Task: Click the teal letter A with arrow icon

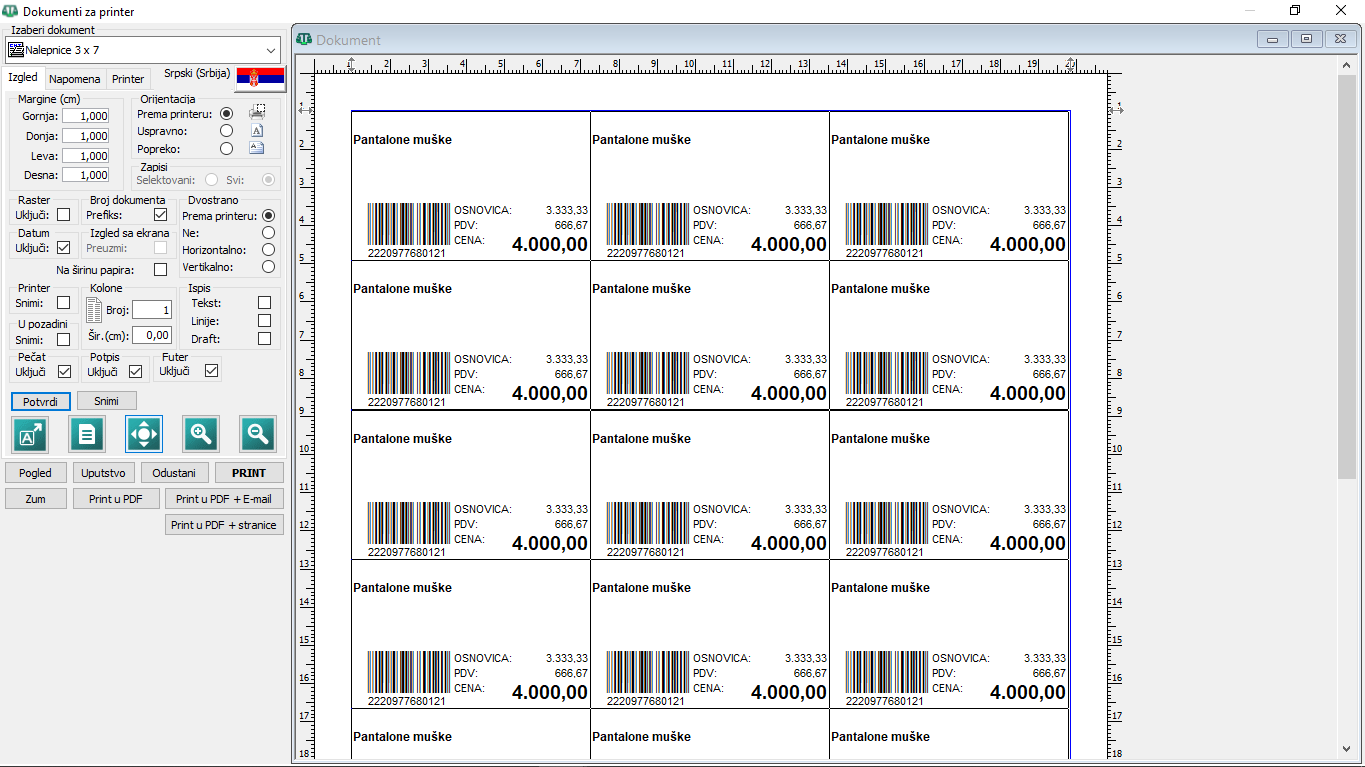Action: [x=30, y=434]
